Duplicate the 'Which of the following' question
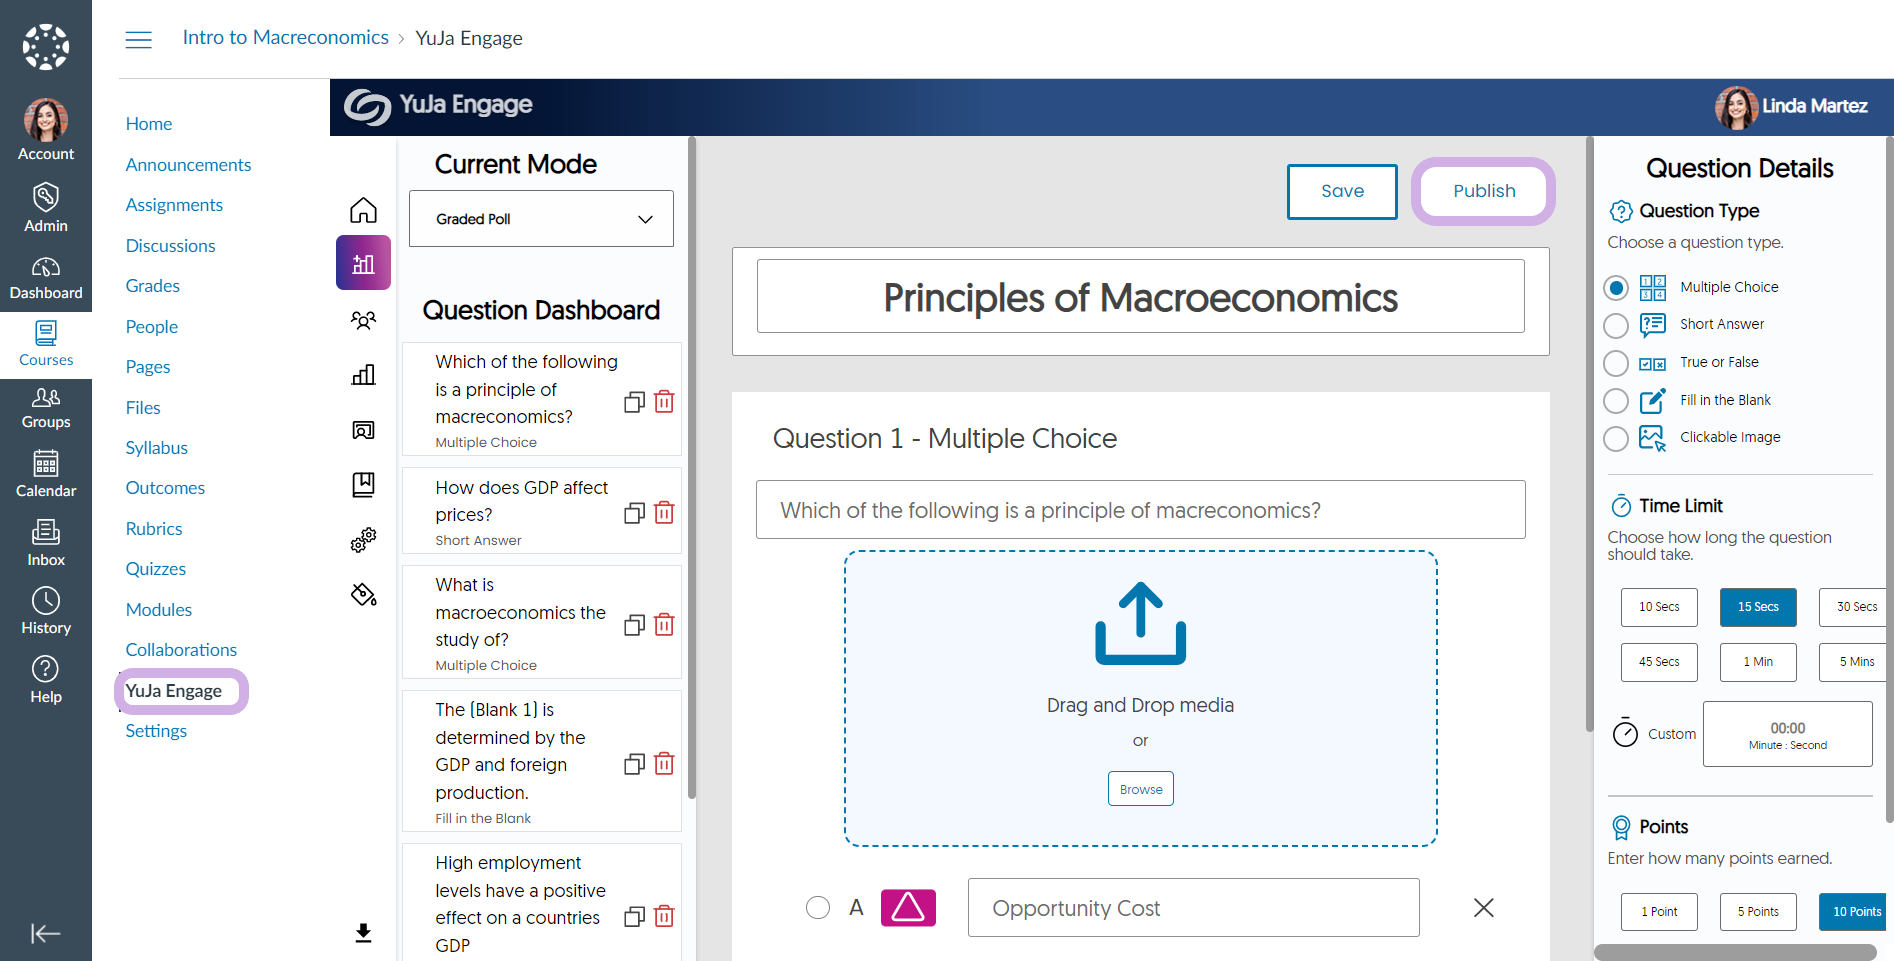Screen dimensions: 1894x961 tap(634, 402)
